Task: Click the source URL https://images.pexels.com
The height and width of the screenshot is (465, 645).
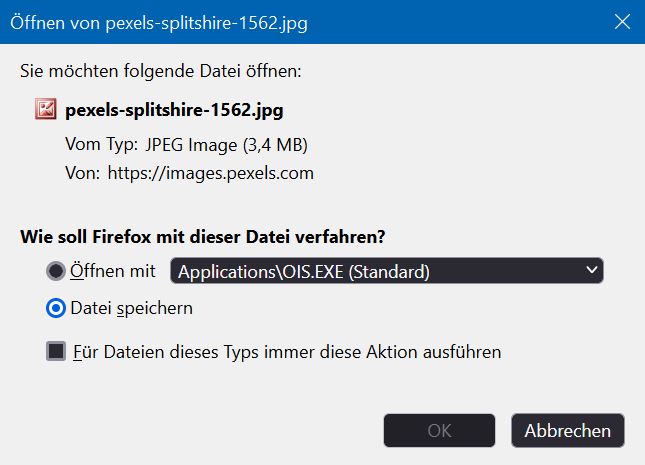Action: (209, 173)
